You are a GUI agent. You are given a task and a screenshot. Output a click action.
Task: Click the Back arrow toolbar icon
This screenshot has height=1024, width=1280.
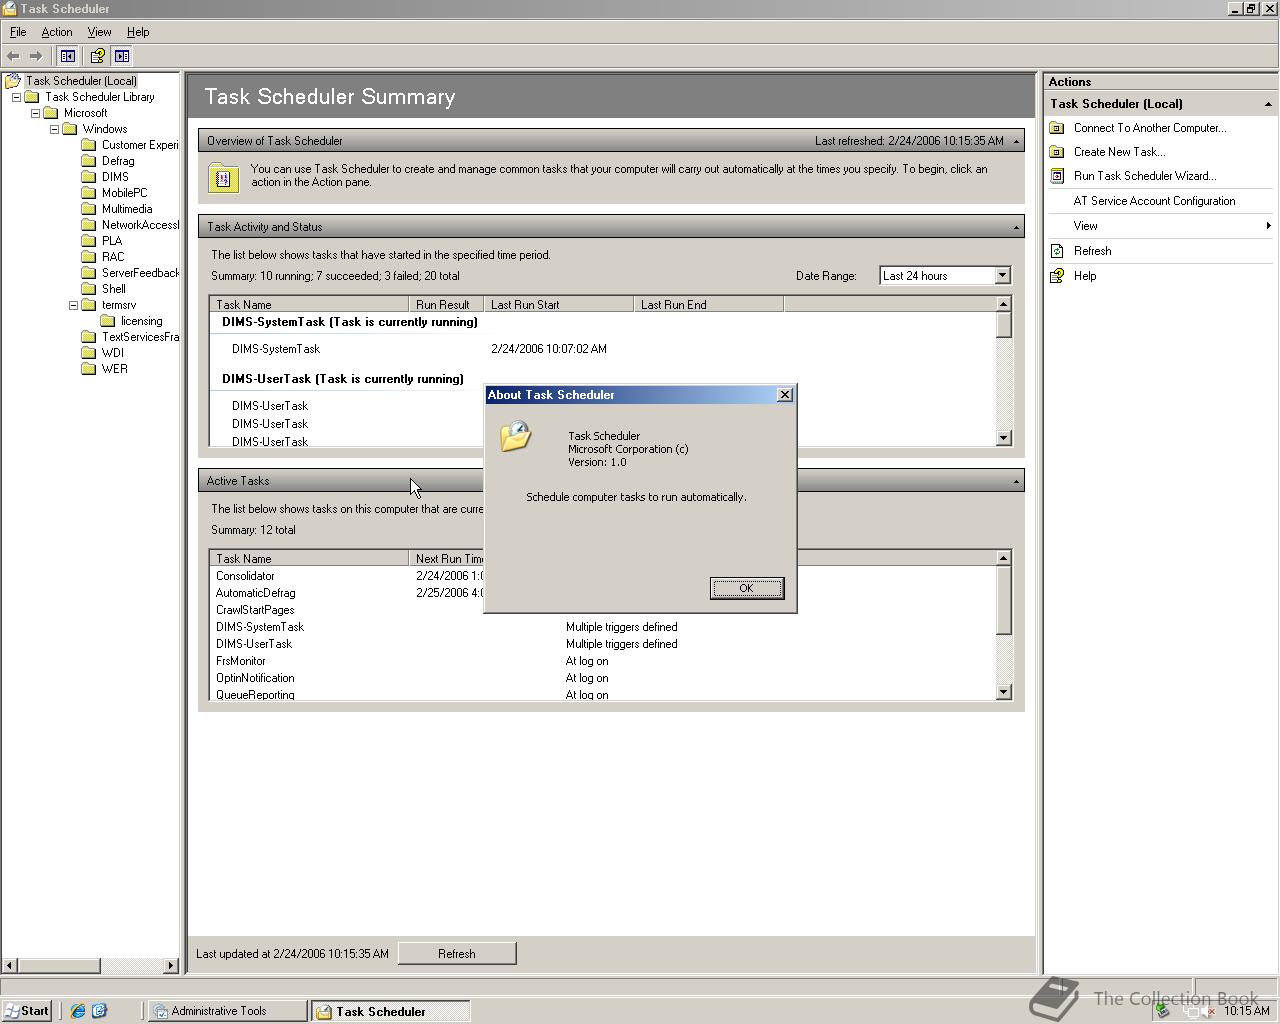click(x=13, y=56)
